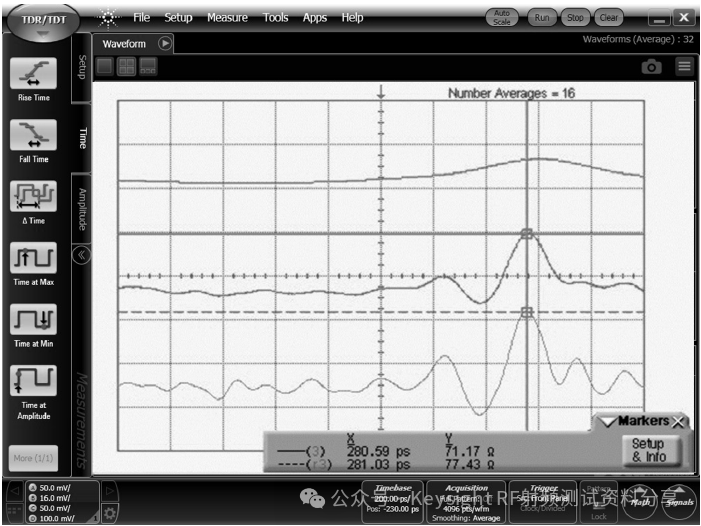Switch to the vertical Amplitude tab

point(82,209)
